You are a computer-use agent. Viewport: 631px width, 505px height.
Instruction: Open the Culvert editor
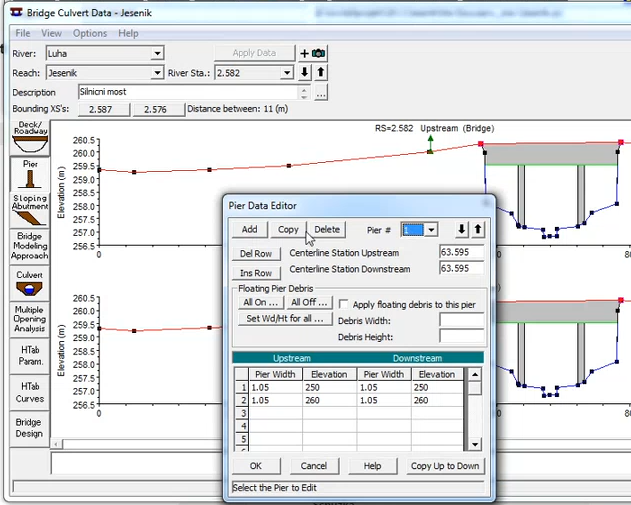[29, 283]
